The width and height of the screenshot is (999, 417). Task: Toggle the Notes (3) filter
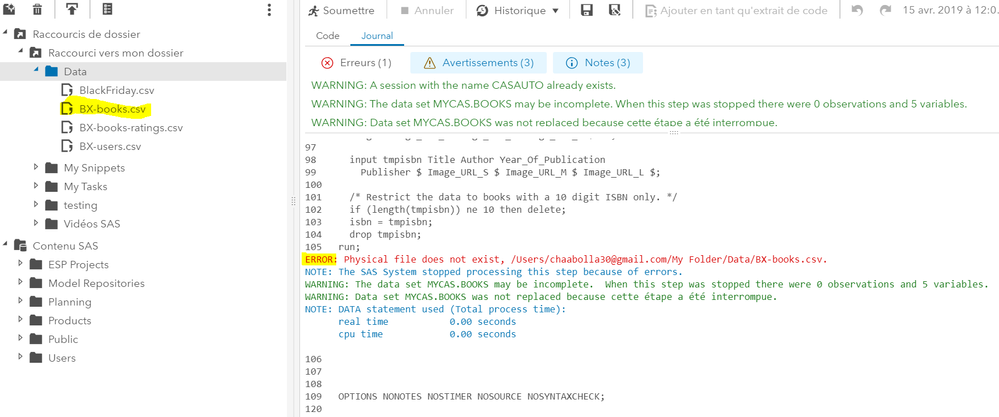(598, 62)
